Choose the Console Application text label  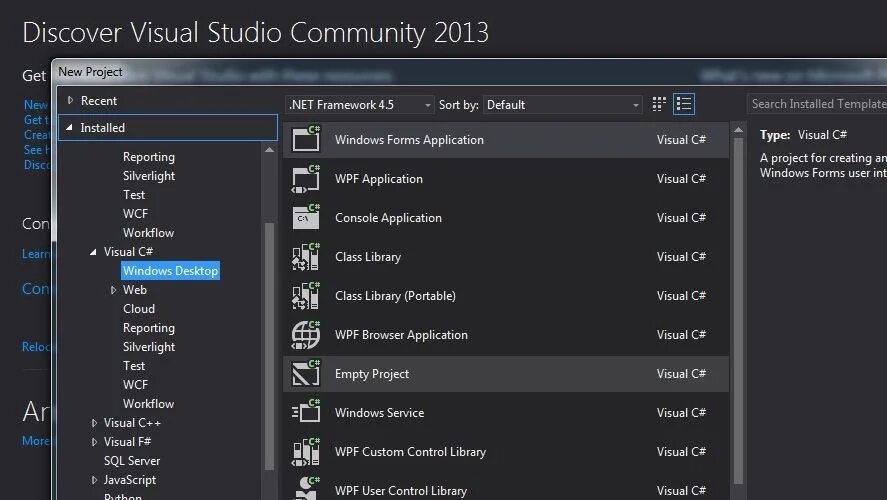tap(388, 218)
